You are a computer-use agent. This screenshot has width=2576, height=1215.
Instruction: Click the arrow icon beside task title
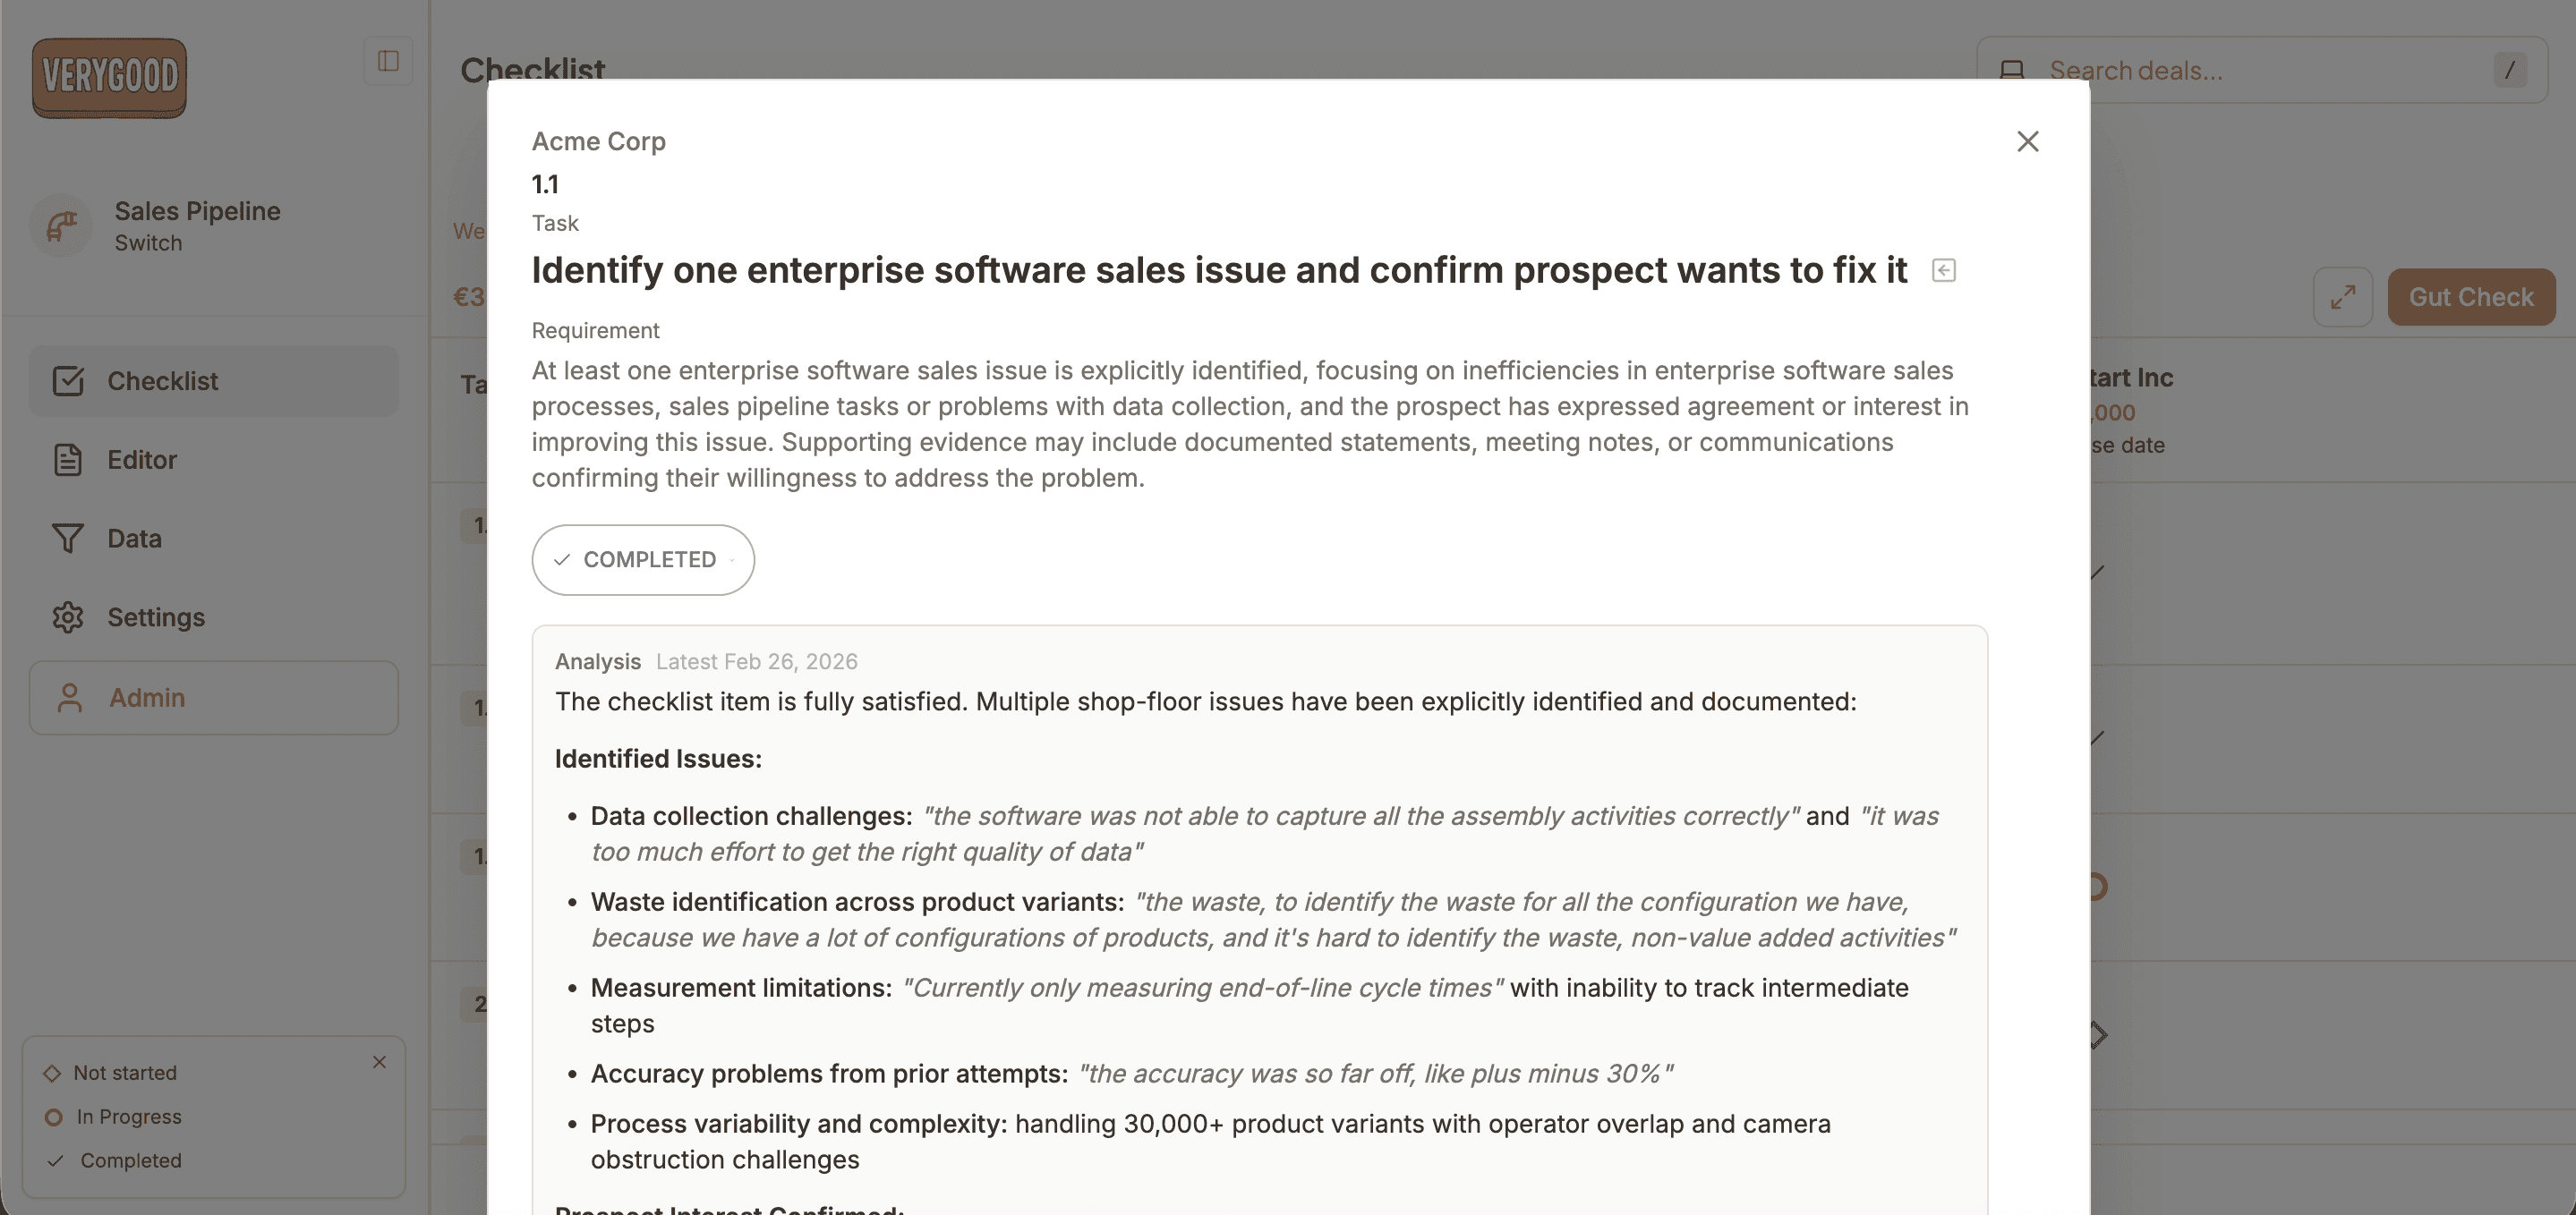1943,270
